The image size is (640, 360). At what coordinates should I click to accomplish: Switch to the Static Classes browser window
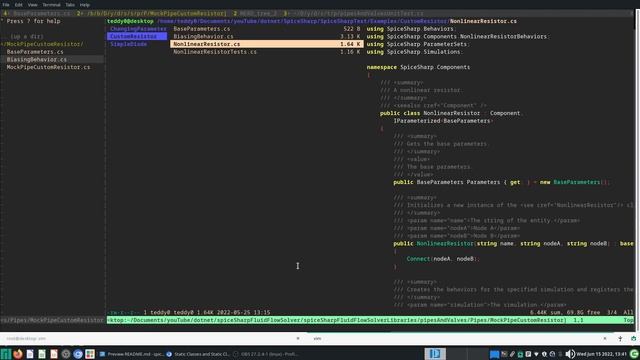point(198,354)
